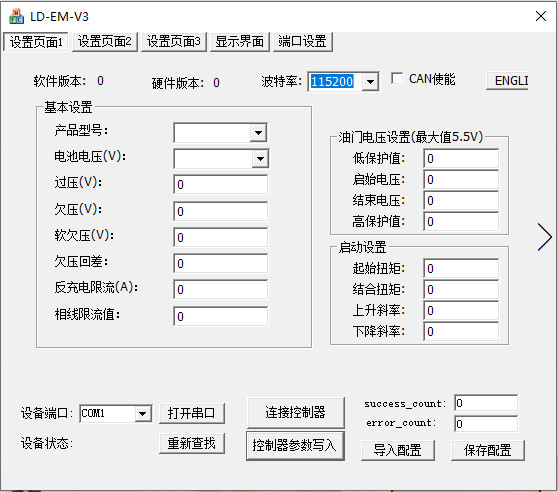Expand the 电池电压(V) dropdown
The width and height of the screenshot is (558, 492).
pos(260,159)
